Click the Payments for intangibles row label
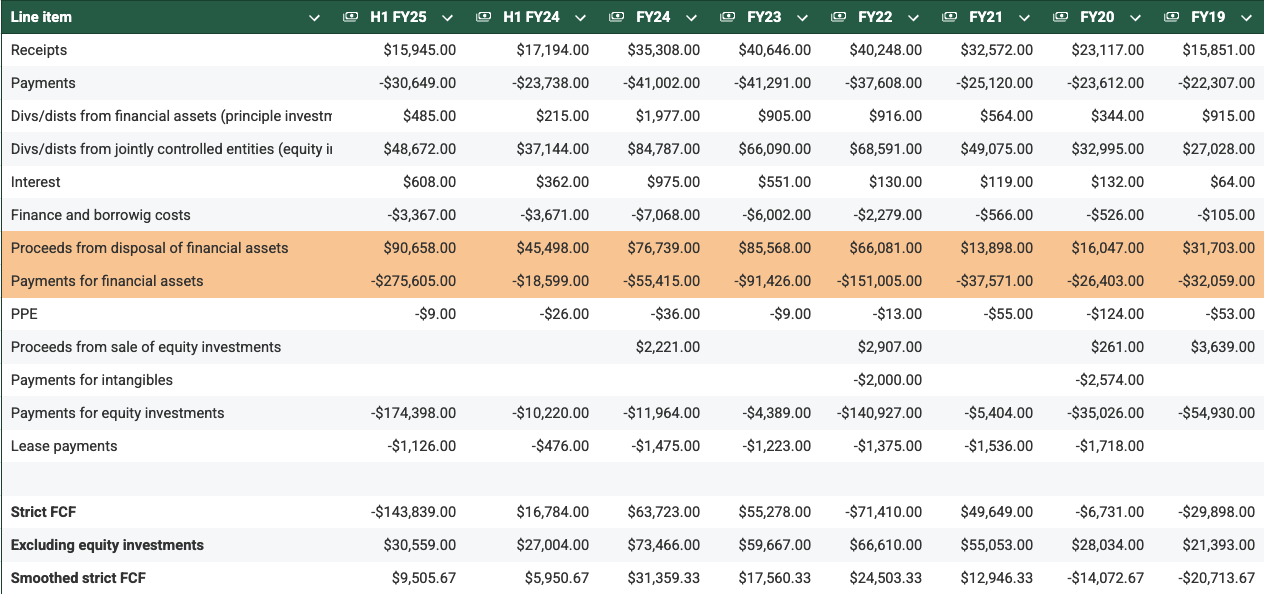 [x=92, y=380]
